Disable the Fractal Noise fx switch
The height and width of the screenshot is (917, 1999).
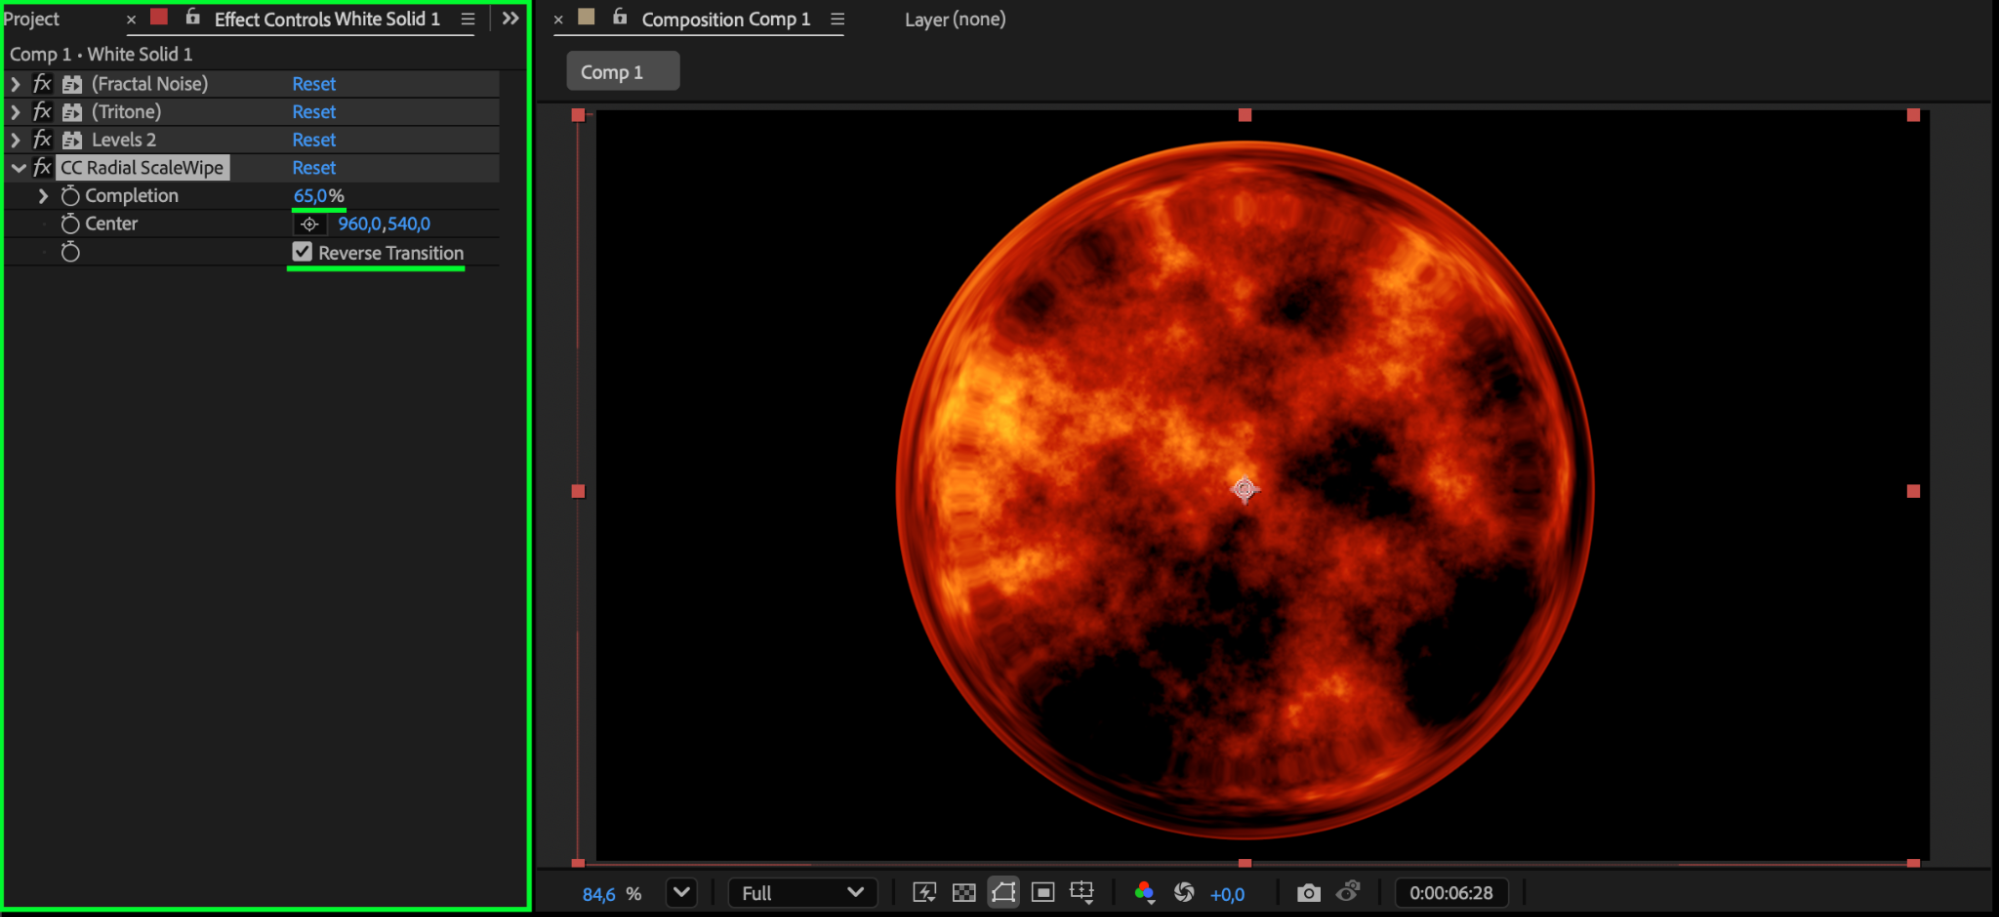[x=42, y=84]
